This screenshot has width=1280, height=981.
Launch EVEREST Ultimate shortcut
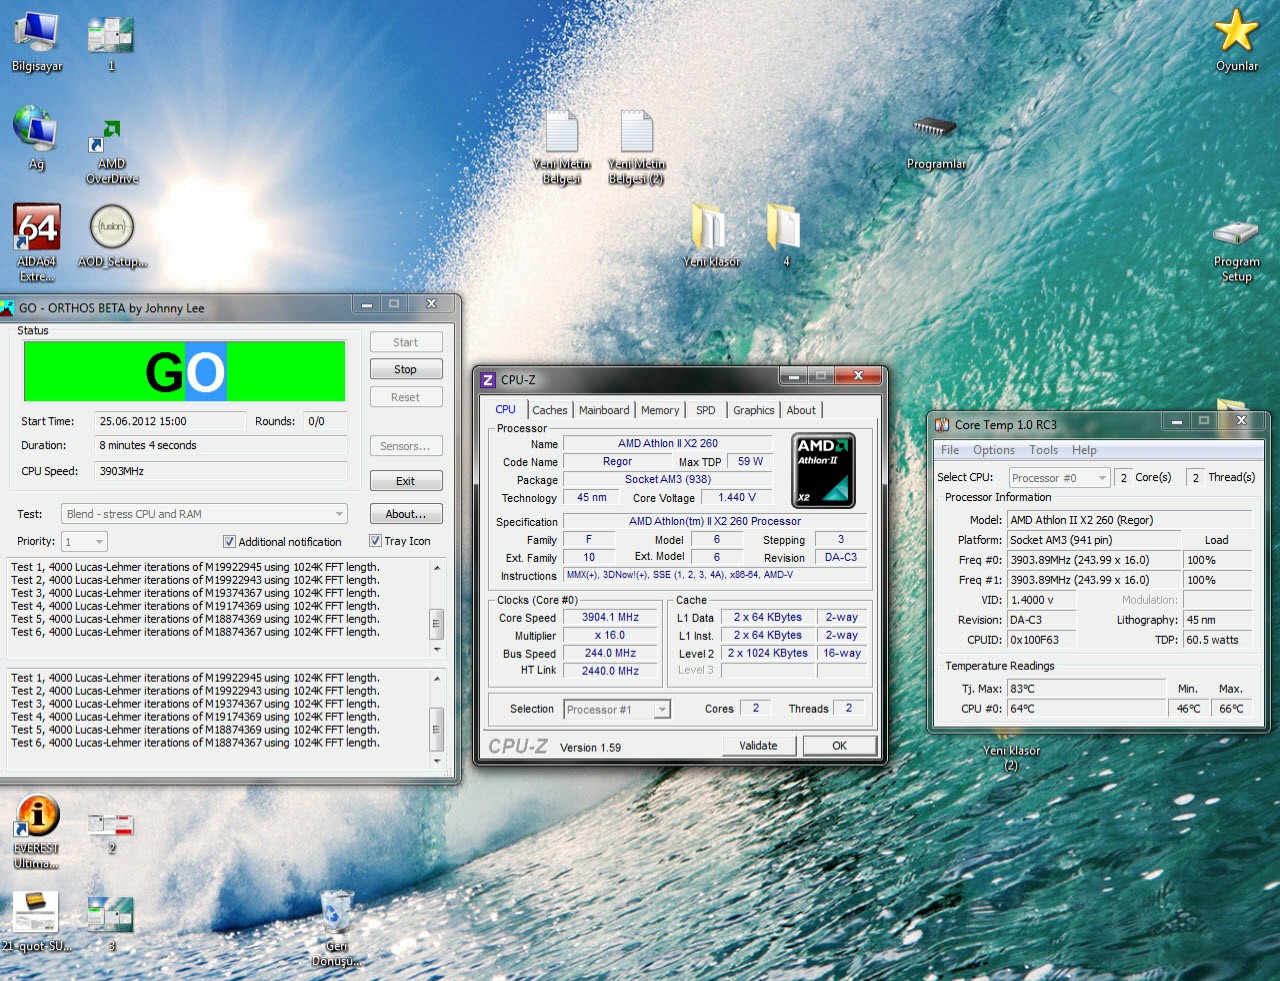click(37, 830)
